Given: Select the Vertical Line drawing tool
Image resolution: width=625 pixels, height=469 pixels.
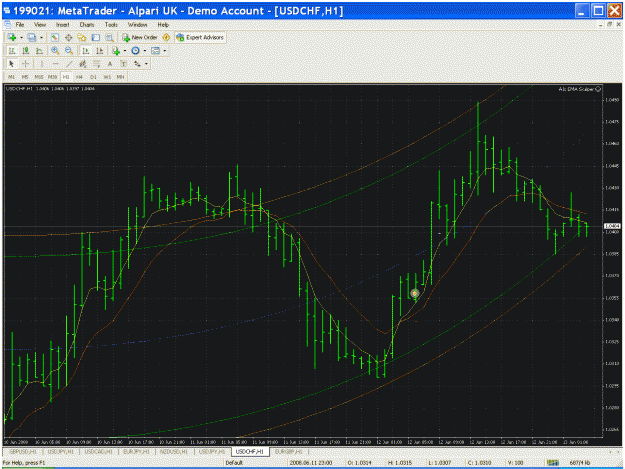Looking at the screenshot, I should point(41,64).
